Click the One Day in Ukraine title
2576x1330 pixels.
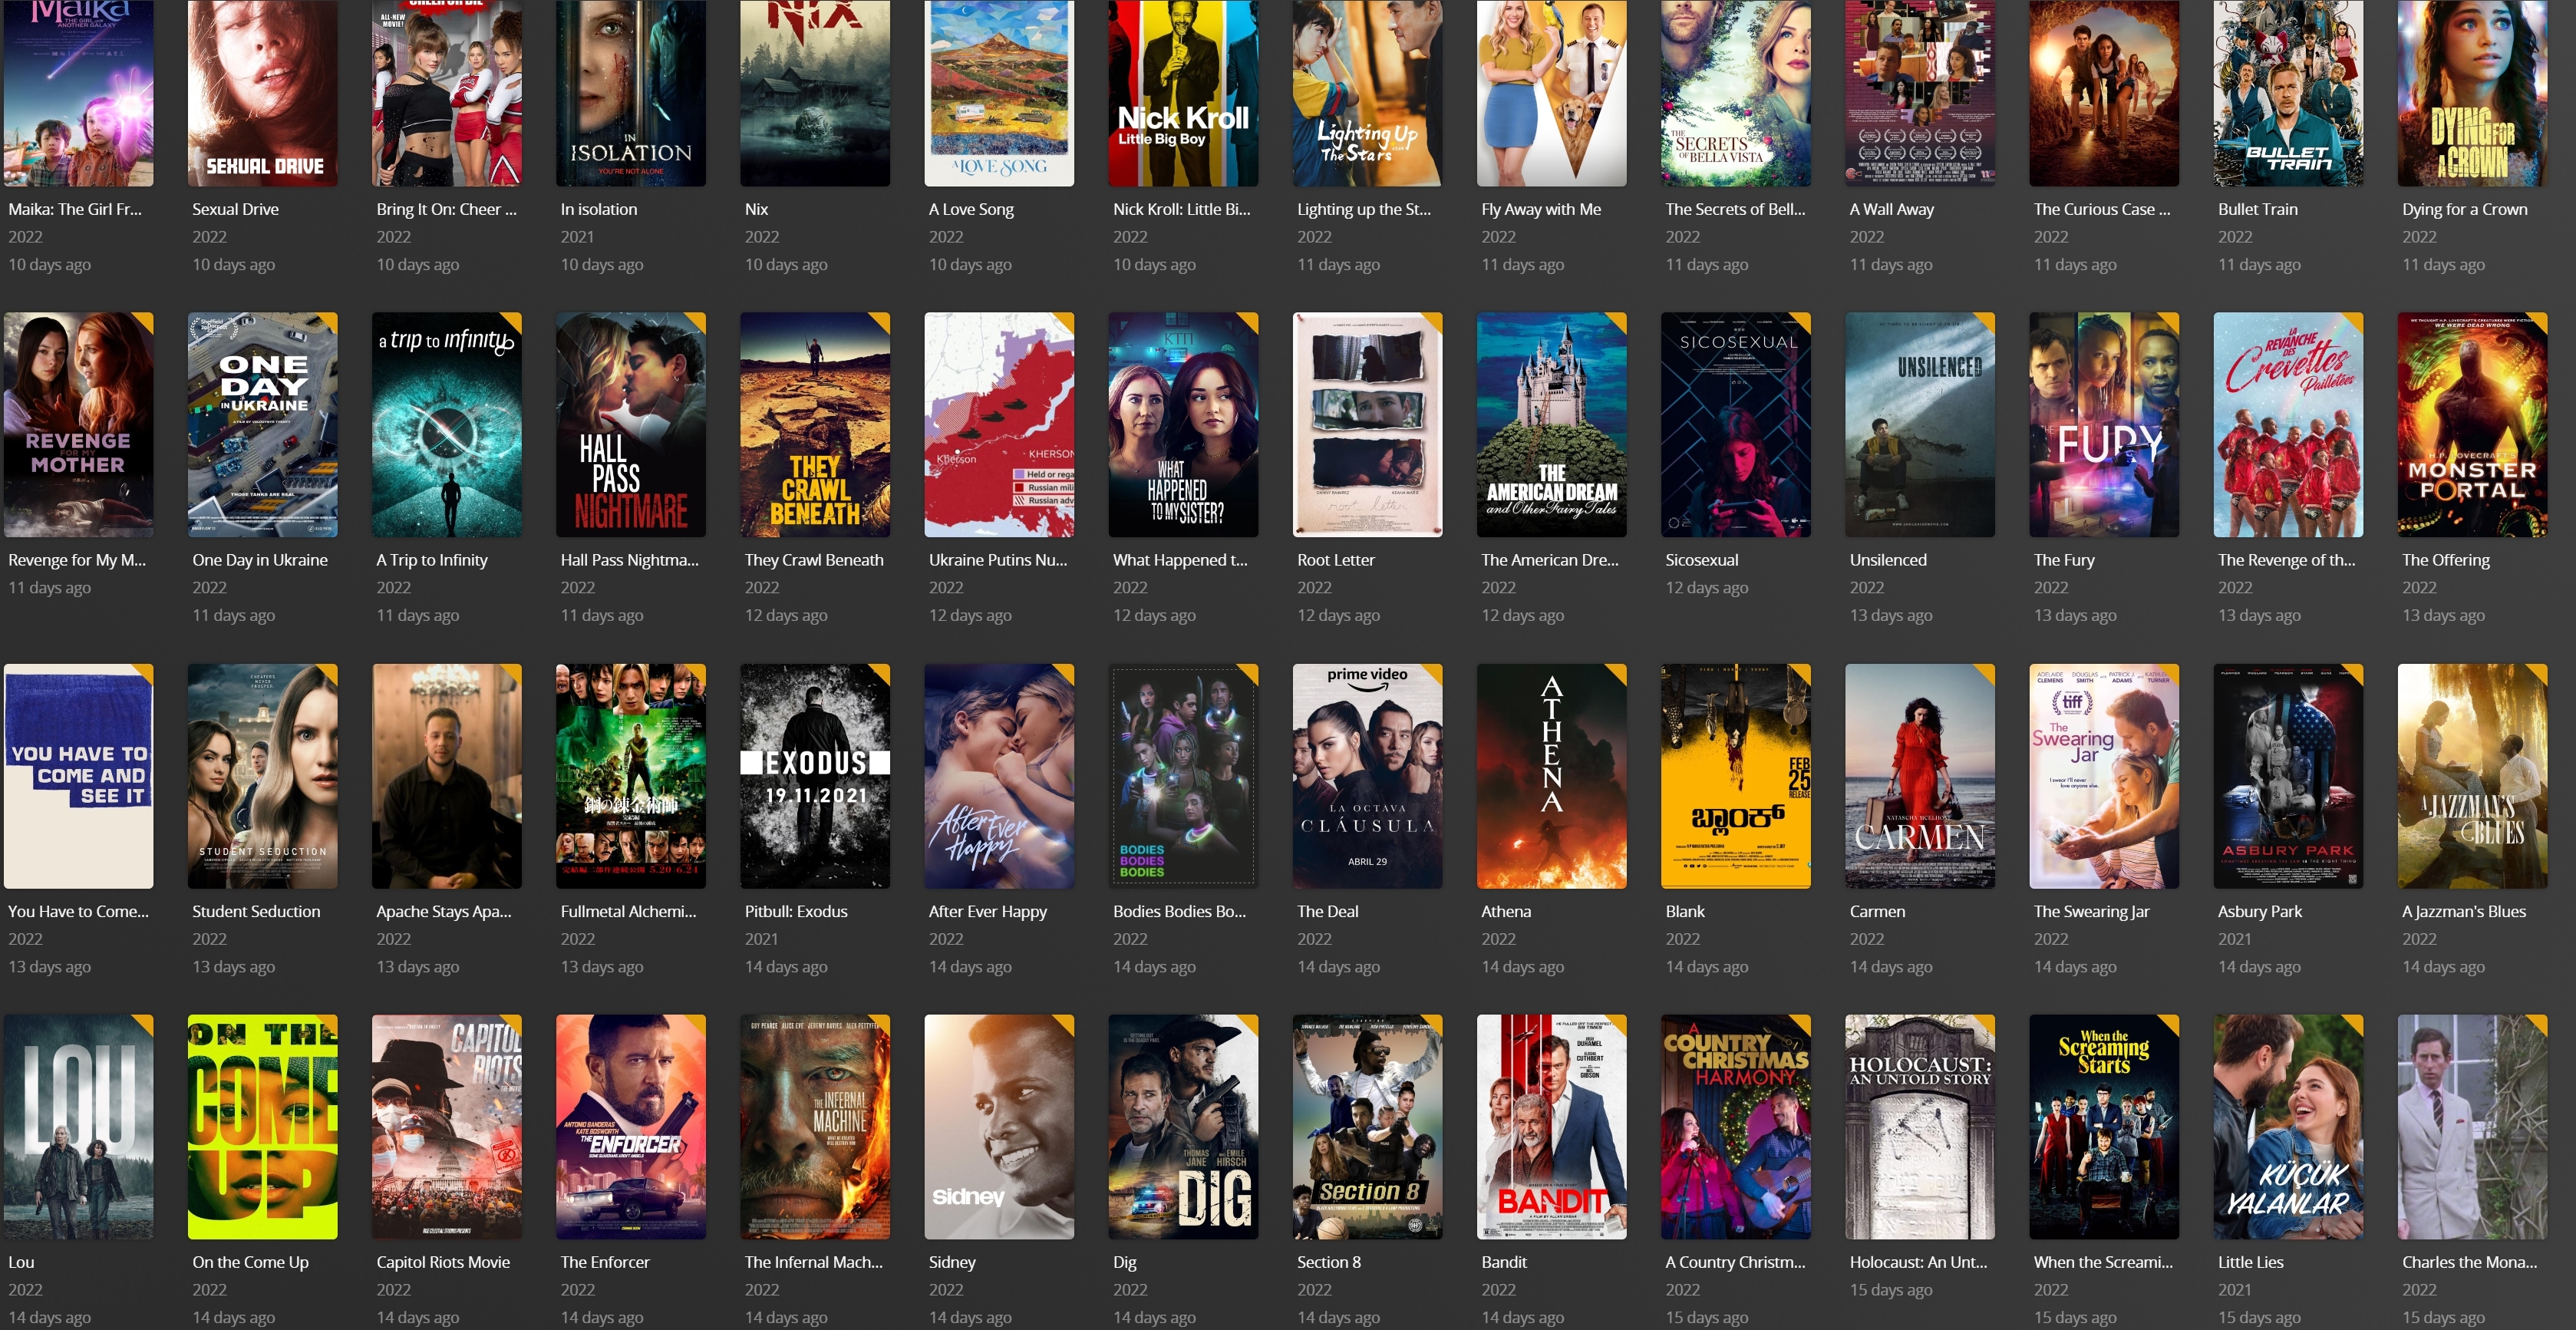coord(260,560)
